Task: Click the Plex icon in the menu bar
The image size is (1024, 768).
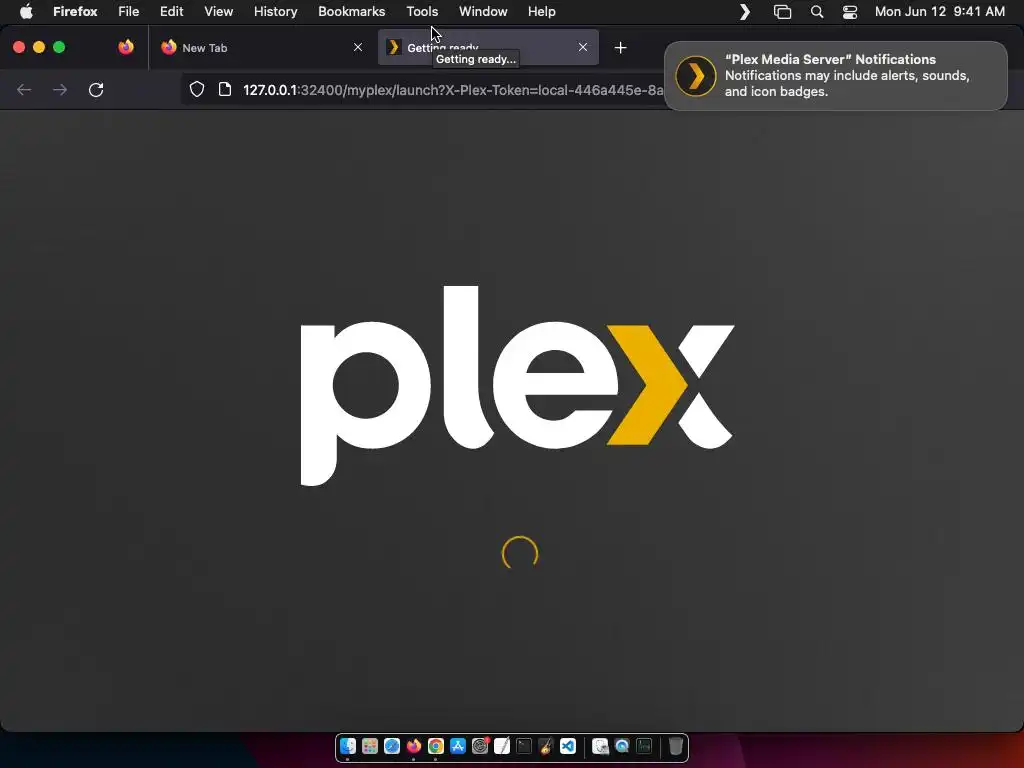Action: (x=745, y=12)
